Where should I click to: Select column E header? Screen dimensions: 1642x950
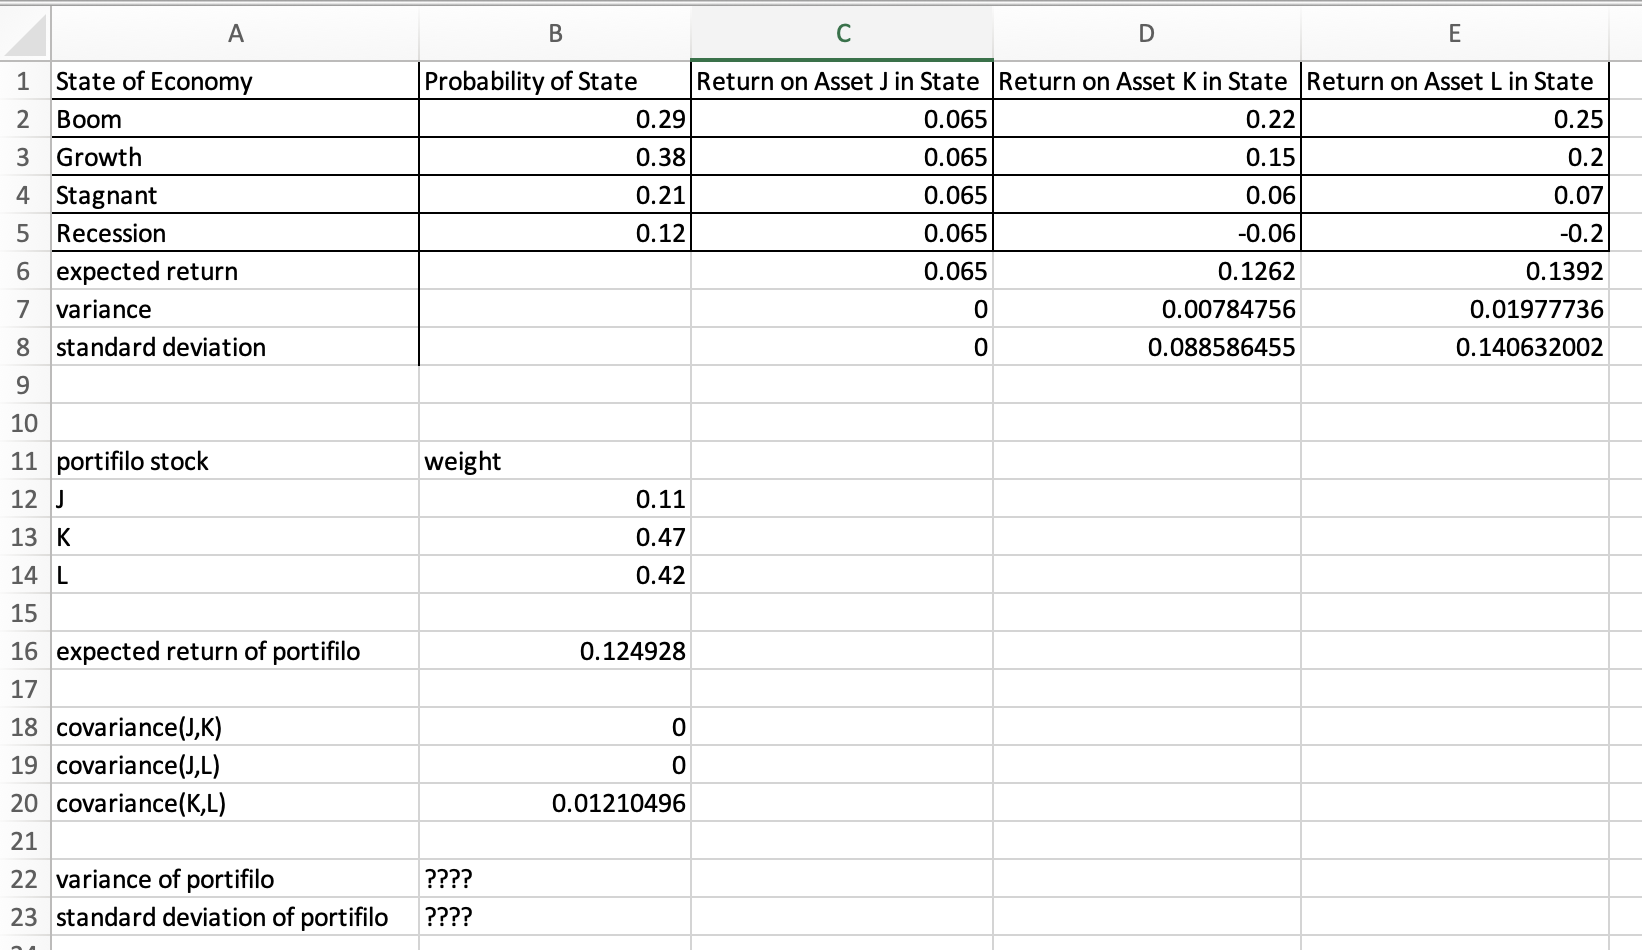(1453, 33)
